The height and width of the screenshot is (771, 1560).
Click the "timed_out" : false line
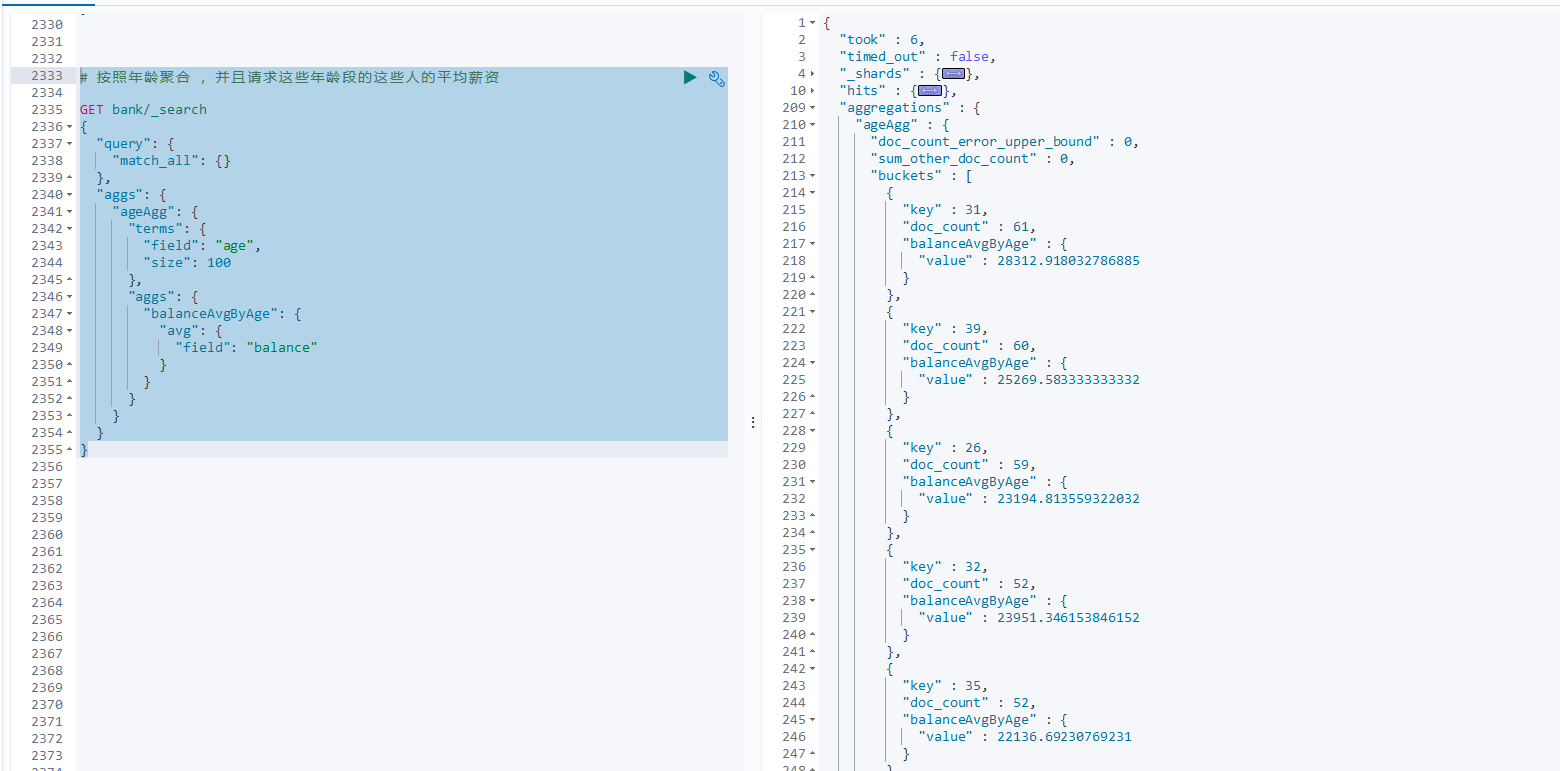(917, 57)
